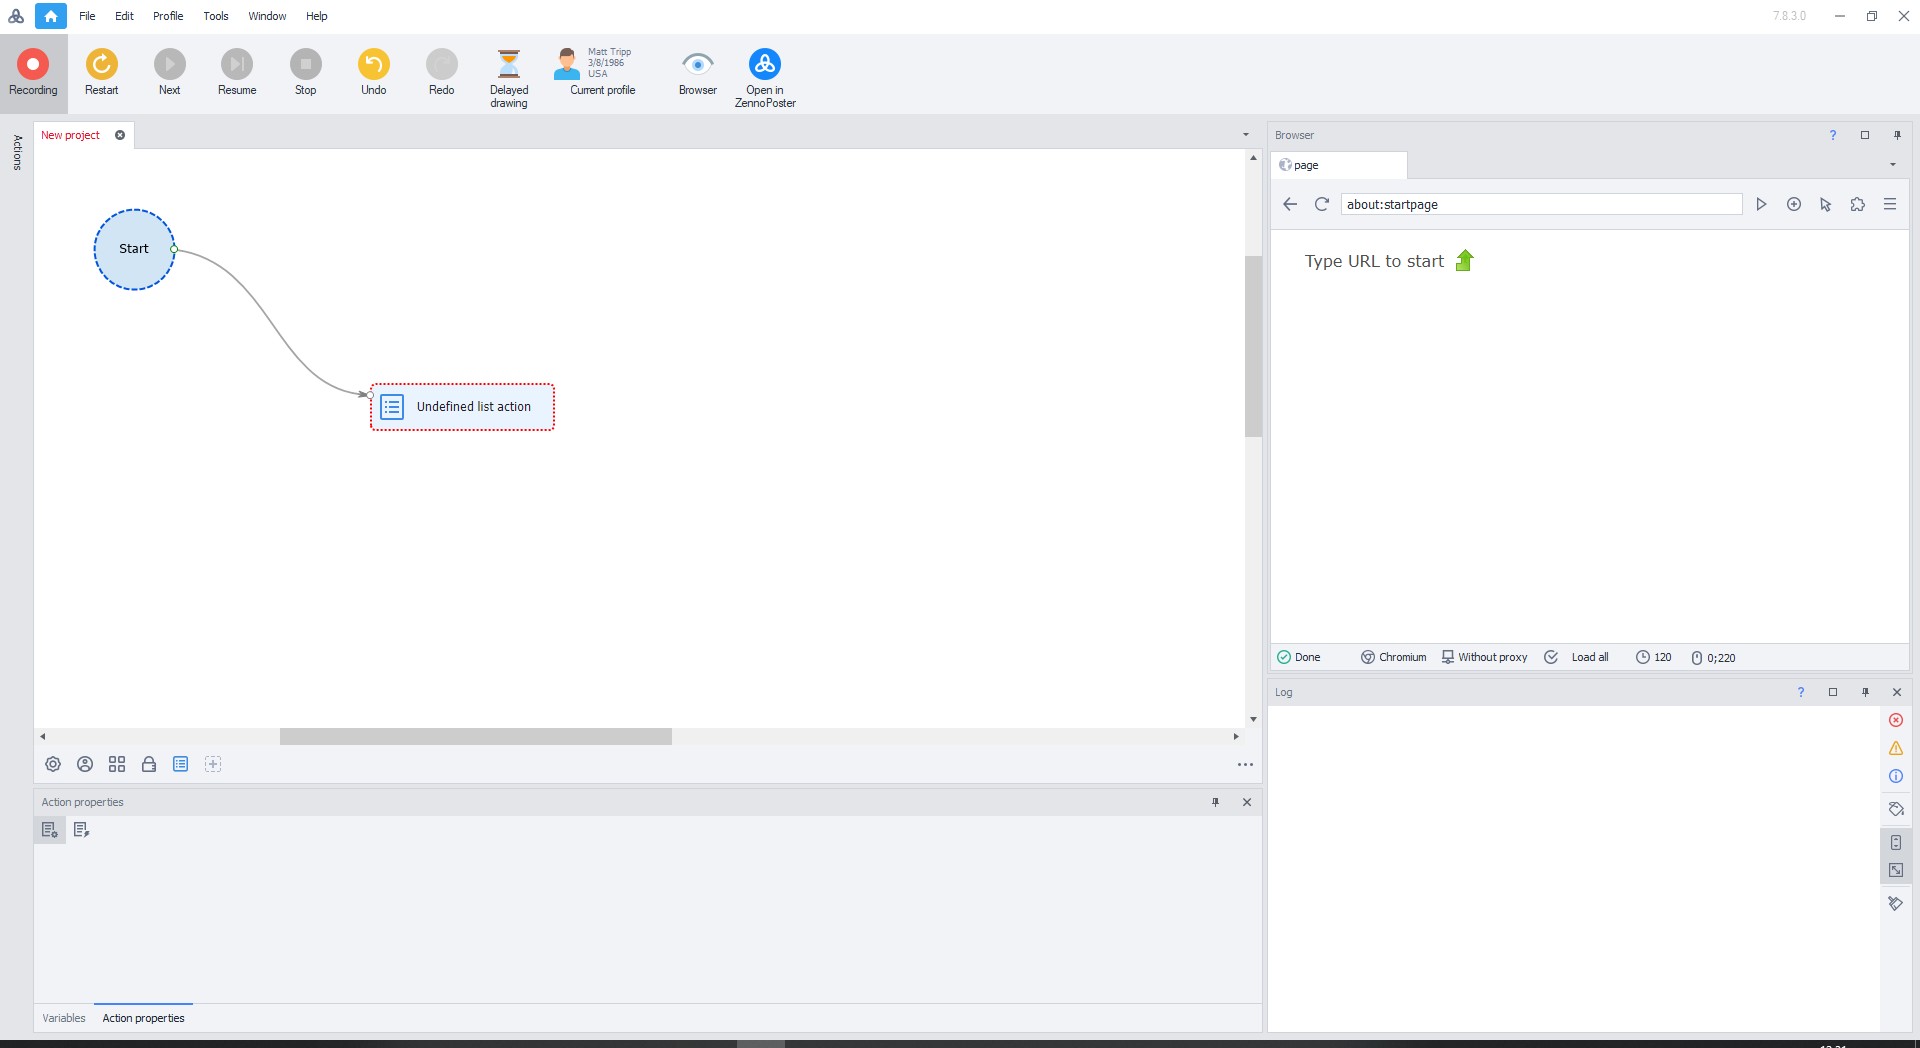Click the browser reload icon
The width and height of the screenshot is (1920, 1048).
[1321, 204]
